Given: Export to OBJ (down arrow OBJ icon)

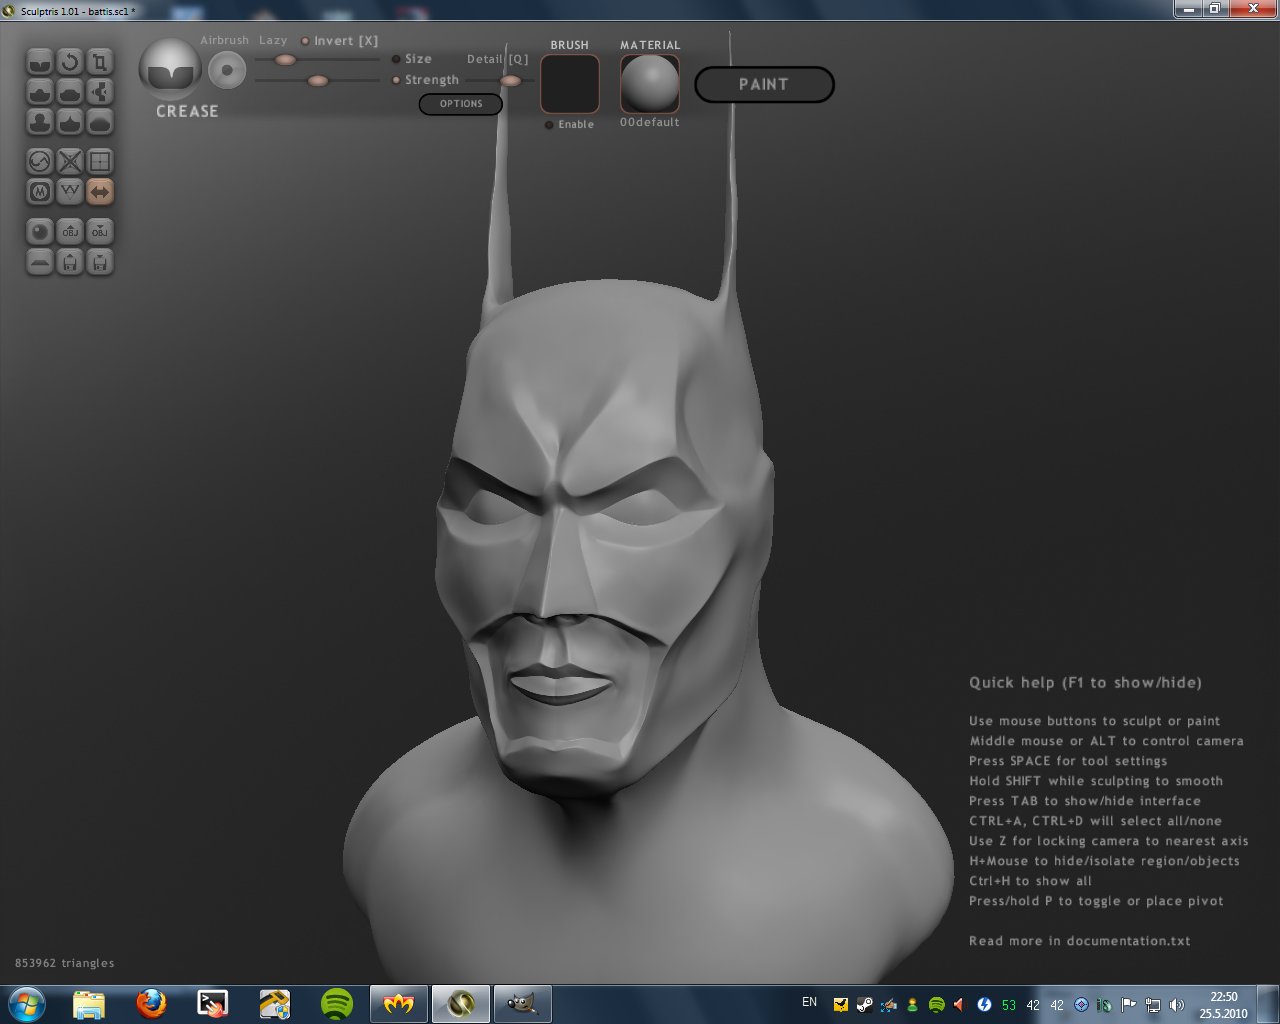Looking at the screenshot, I should point(100,231).
